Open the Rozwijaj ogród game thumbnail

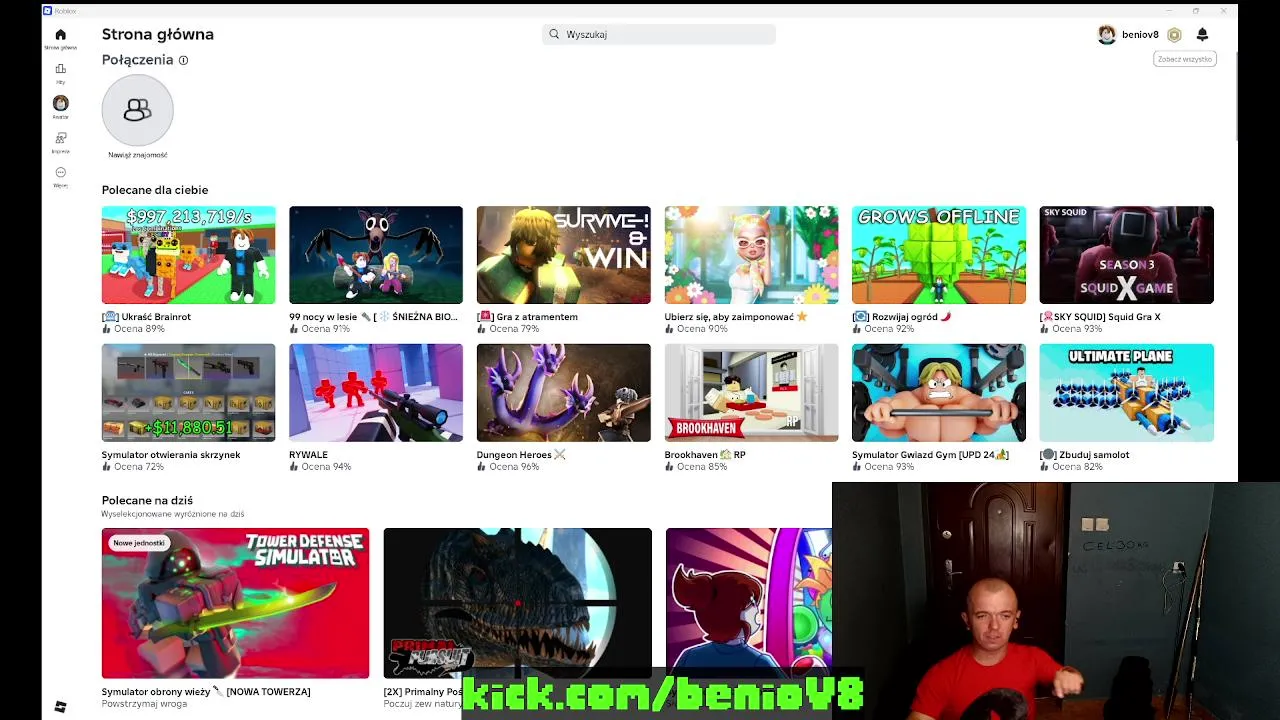pos(939,255)
